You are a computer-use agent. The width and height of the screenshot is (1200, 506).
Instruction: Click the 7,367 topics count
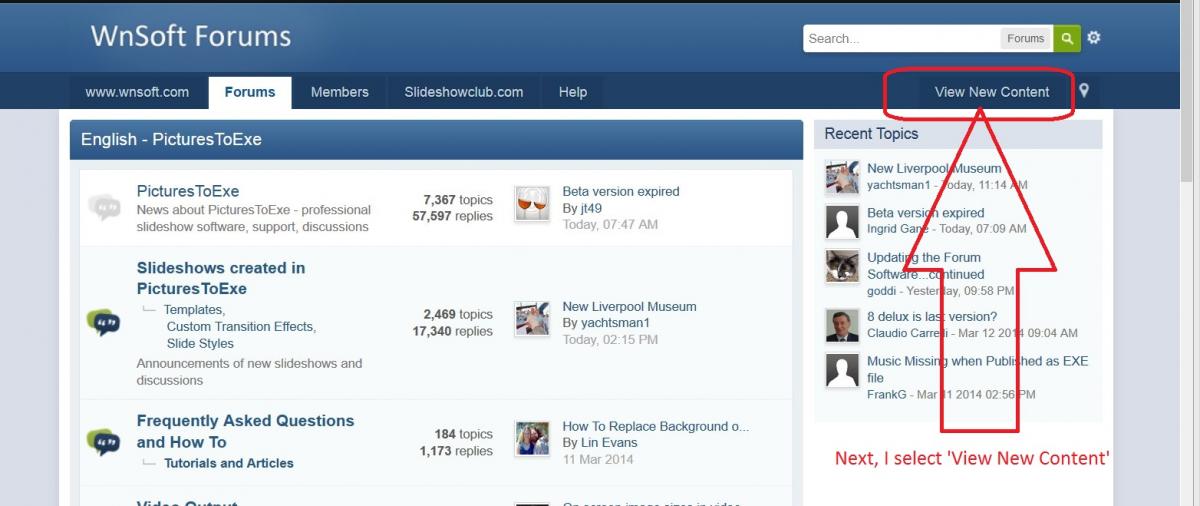tap(458, 199)
